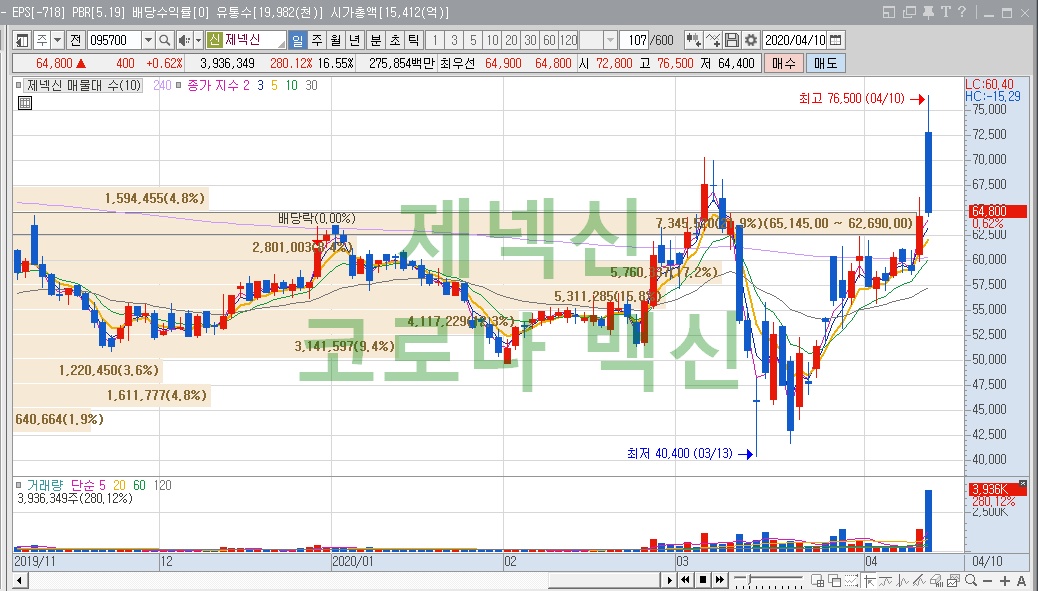Toggle the left panel layout icon
The image size is (1038, 591).
[x=22, y=40]
